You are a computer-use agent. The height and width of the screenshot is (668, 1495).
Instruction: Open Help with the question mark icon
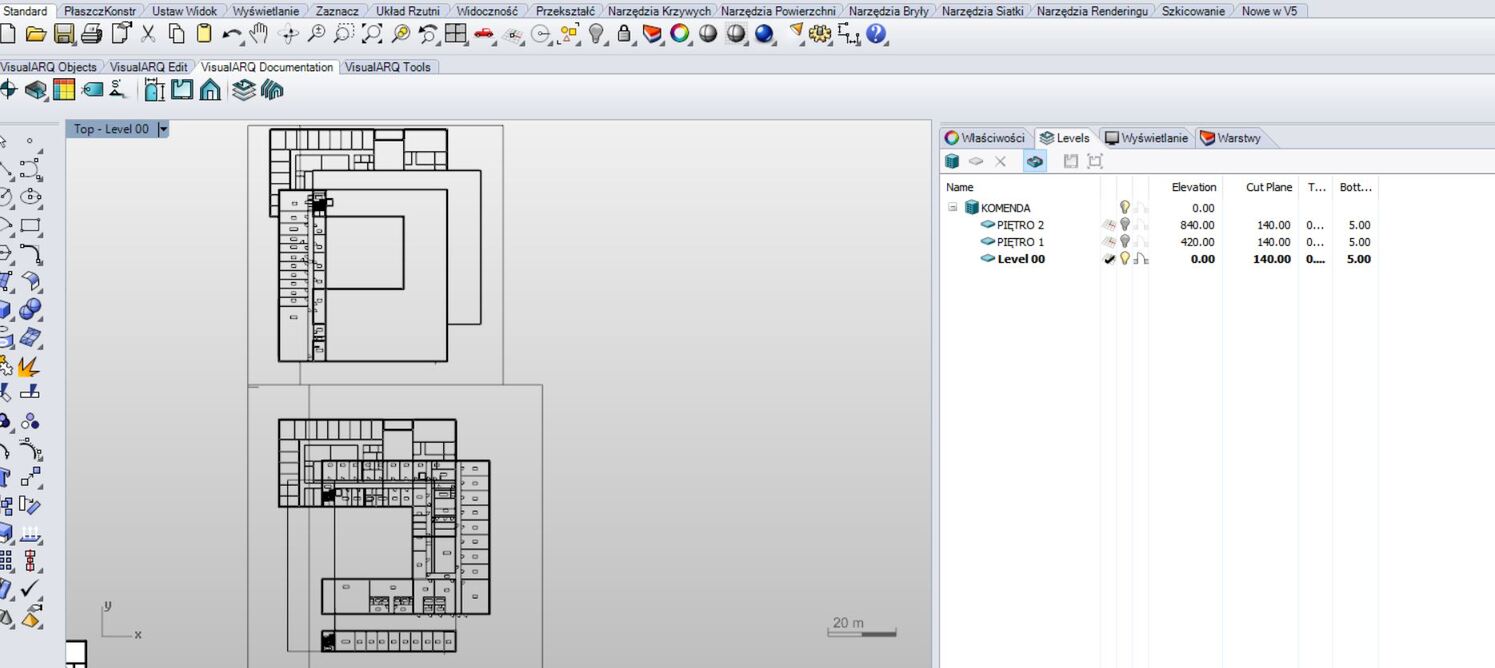pos(876,34)
